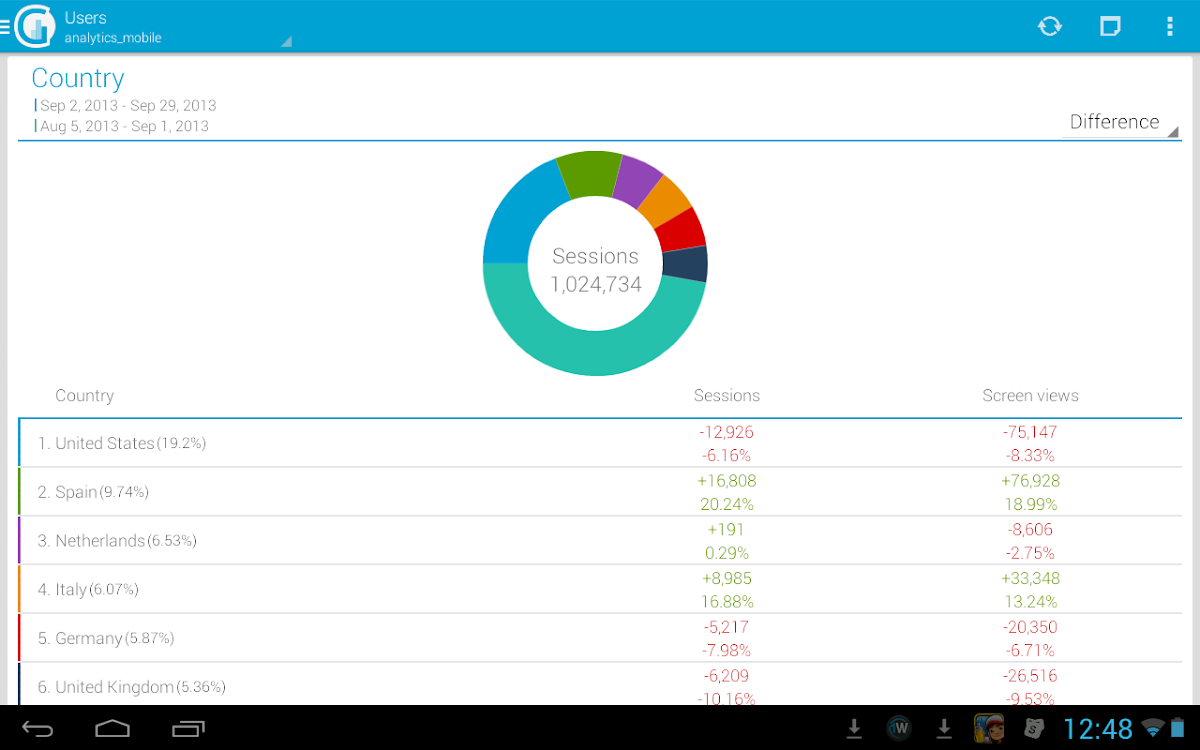
Task: Tap the Android home button
Action: [112, 728]
